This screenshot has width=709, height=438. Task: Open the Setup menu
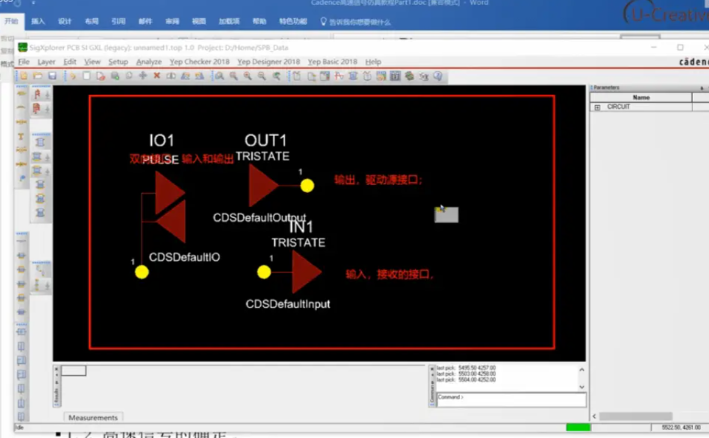tap(118, 62)
